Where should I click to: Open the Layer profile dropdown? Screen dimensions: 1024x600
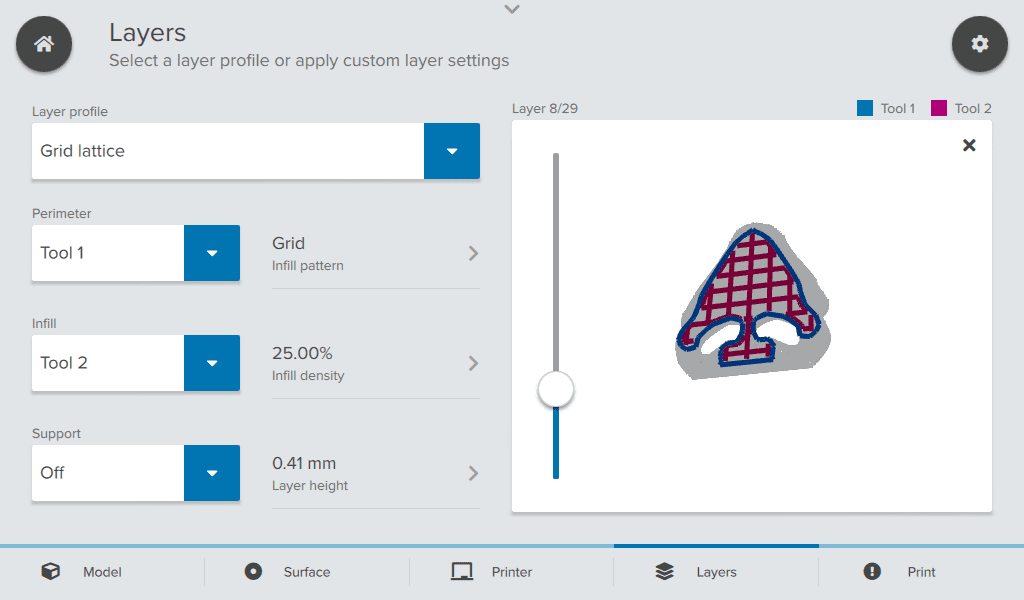pyautogui.click(x=452, y=151)
